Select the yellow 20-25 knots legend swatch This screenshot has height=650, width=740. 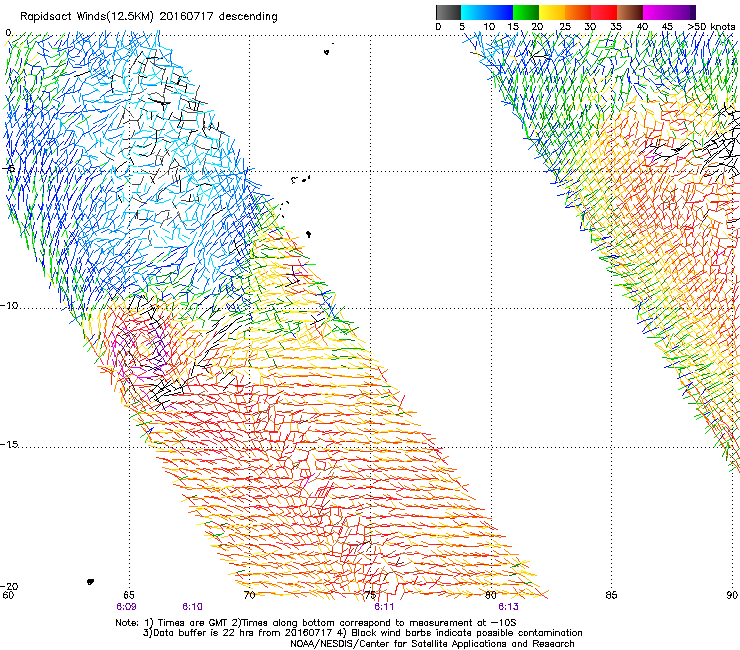(x=552, y=12)
